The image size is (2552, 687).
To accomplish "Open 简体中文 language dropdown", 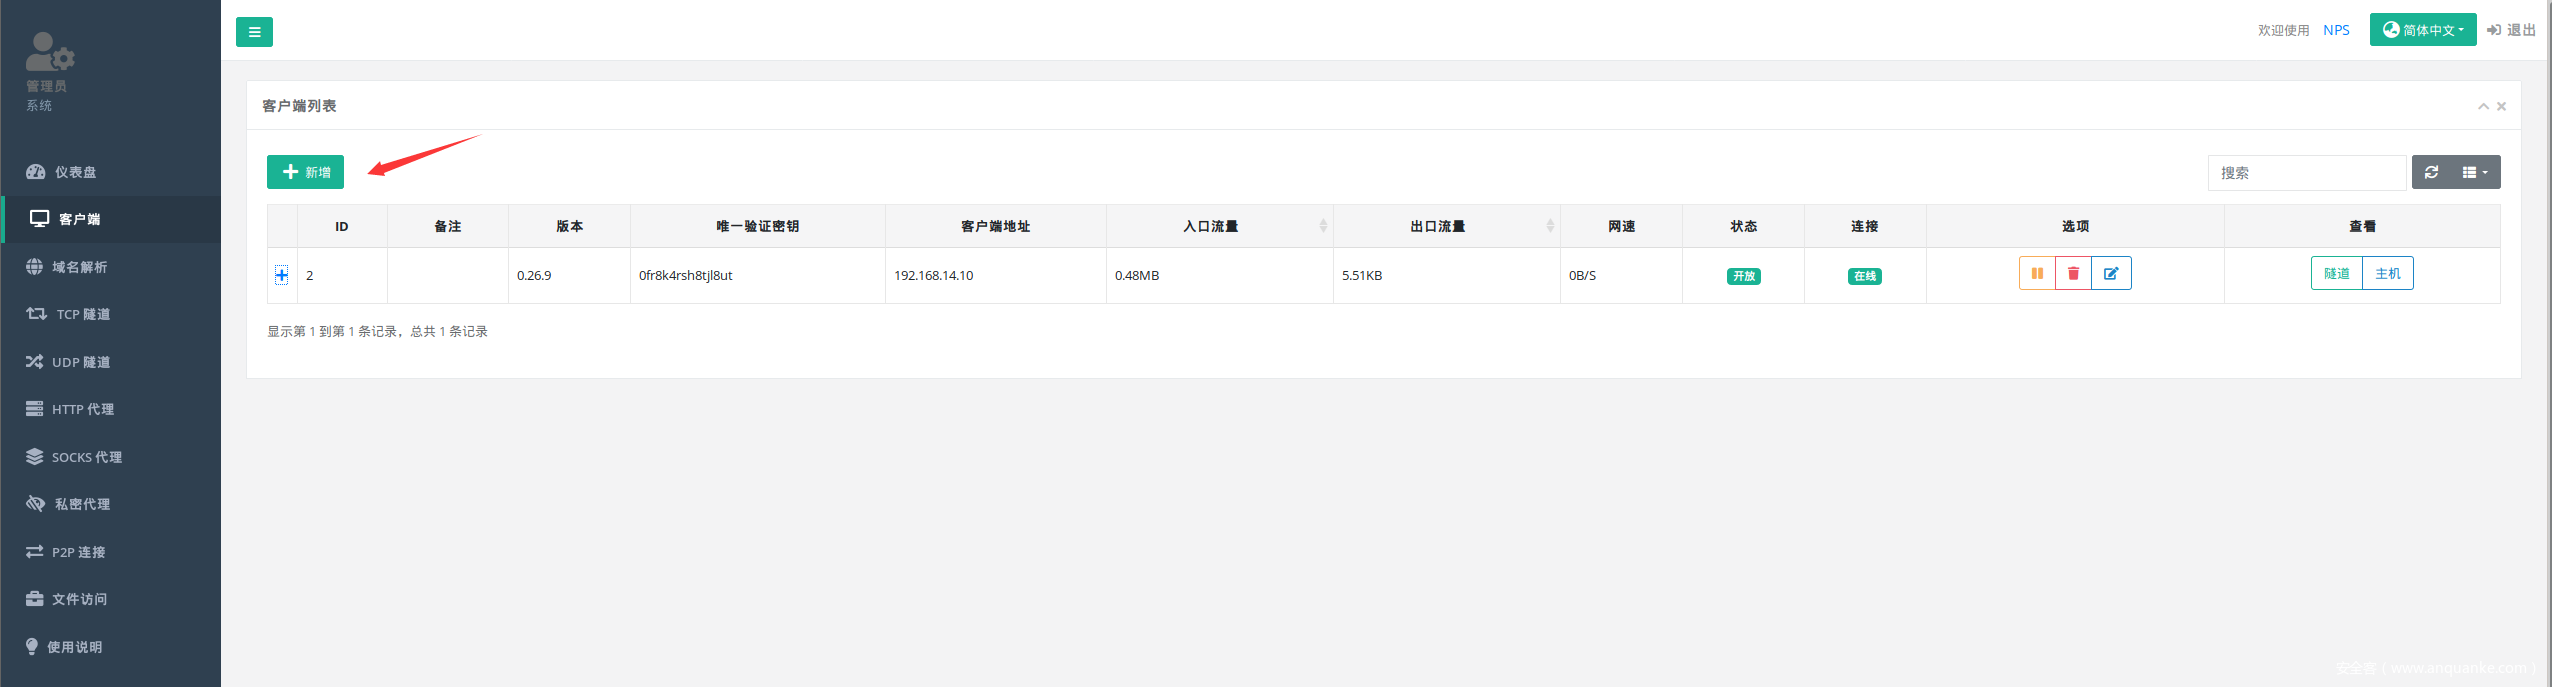I will click(x=2422, y=30).
